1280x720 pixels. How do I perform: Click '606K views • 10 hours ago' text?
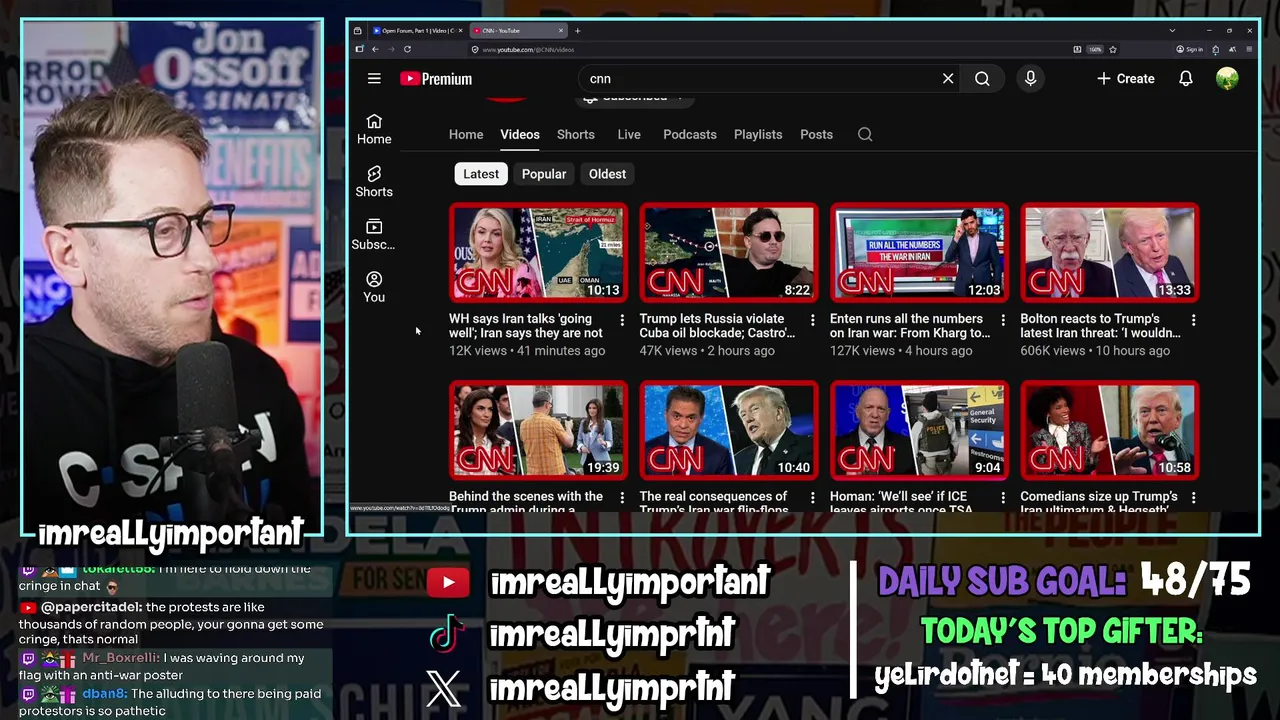pos(1095,351)
